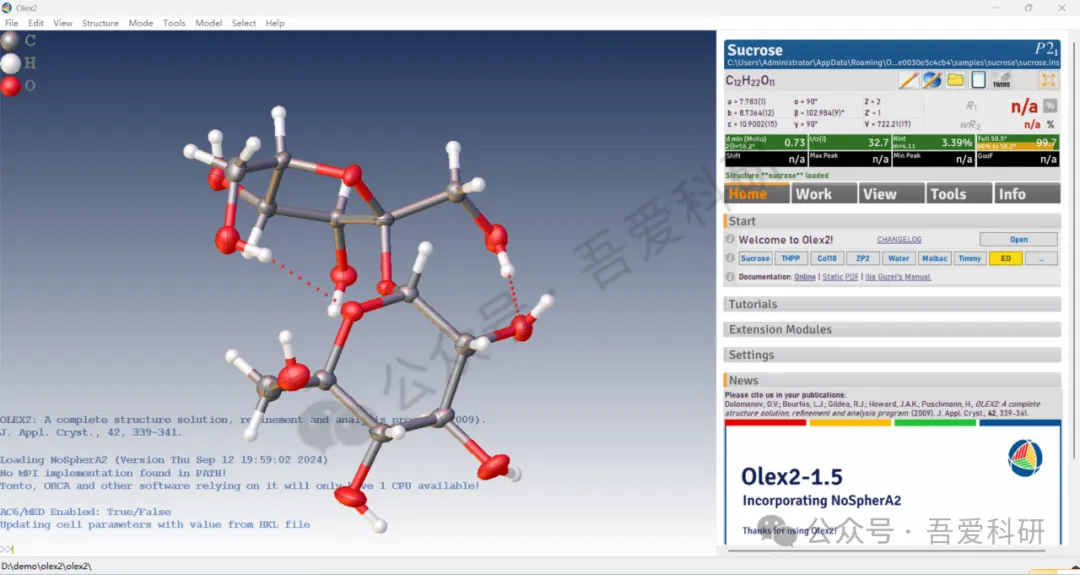Click the info icon beside Sucrose sample row
The width and height of the screenshot is (1080, 575).
(x=730, y=258)
